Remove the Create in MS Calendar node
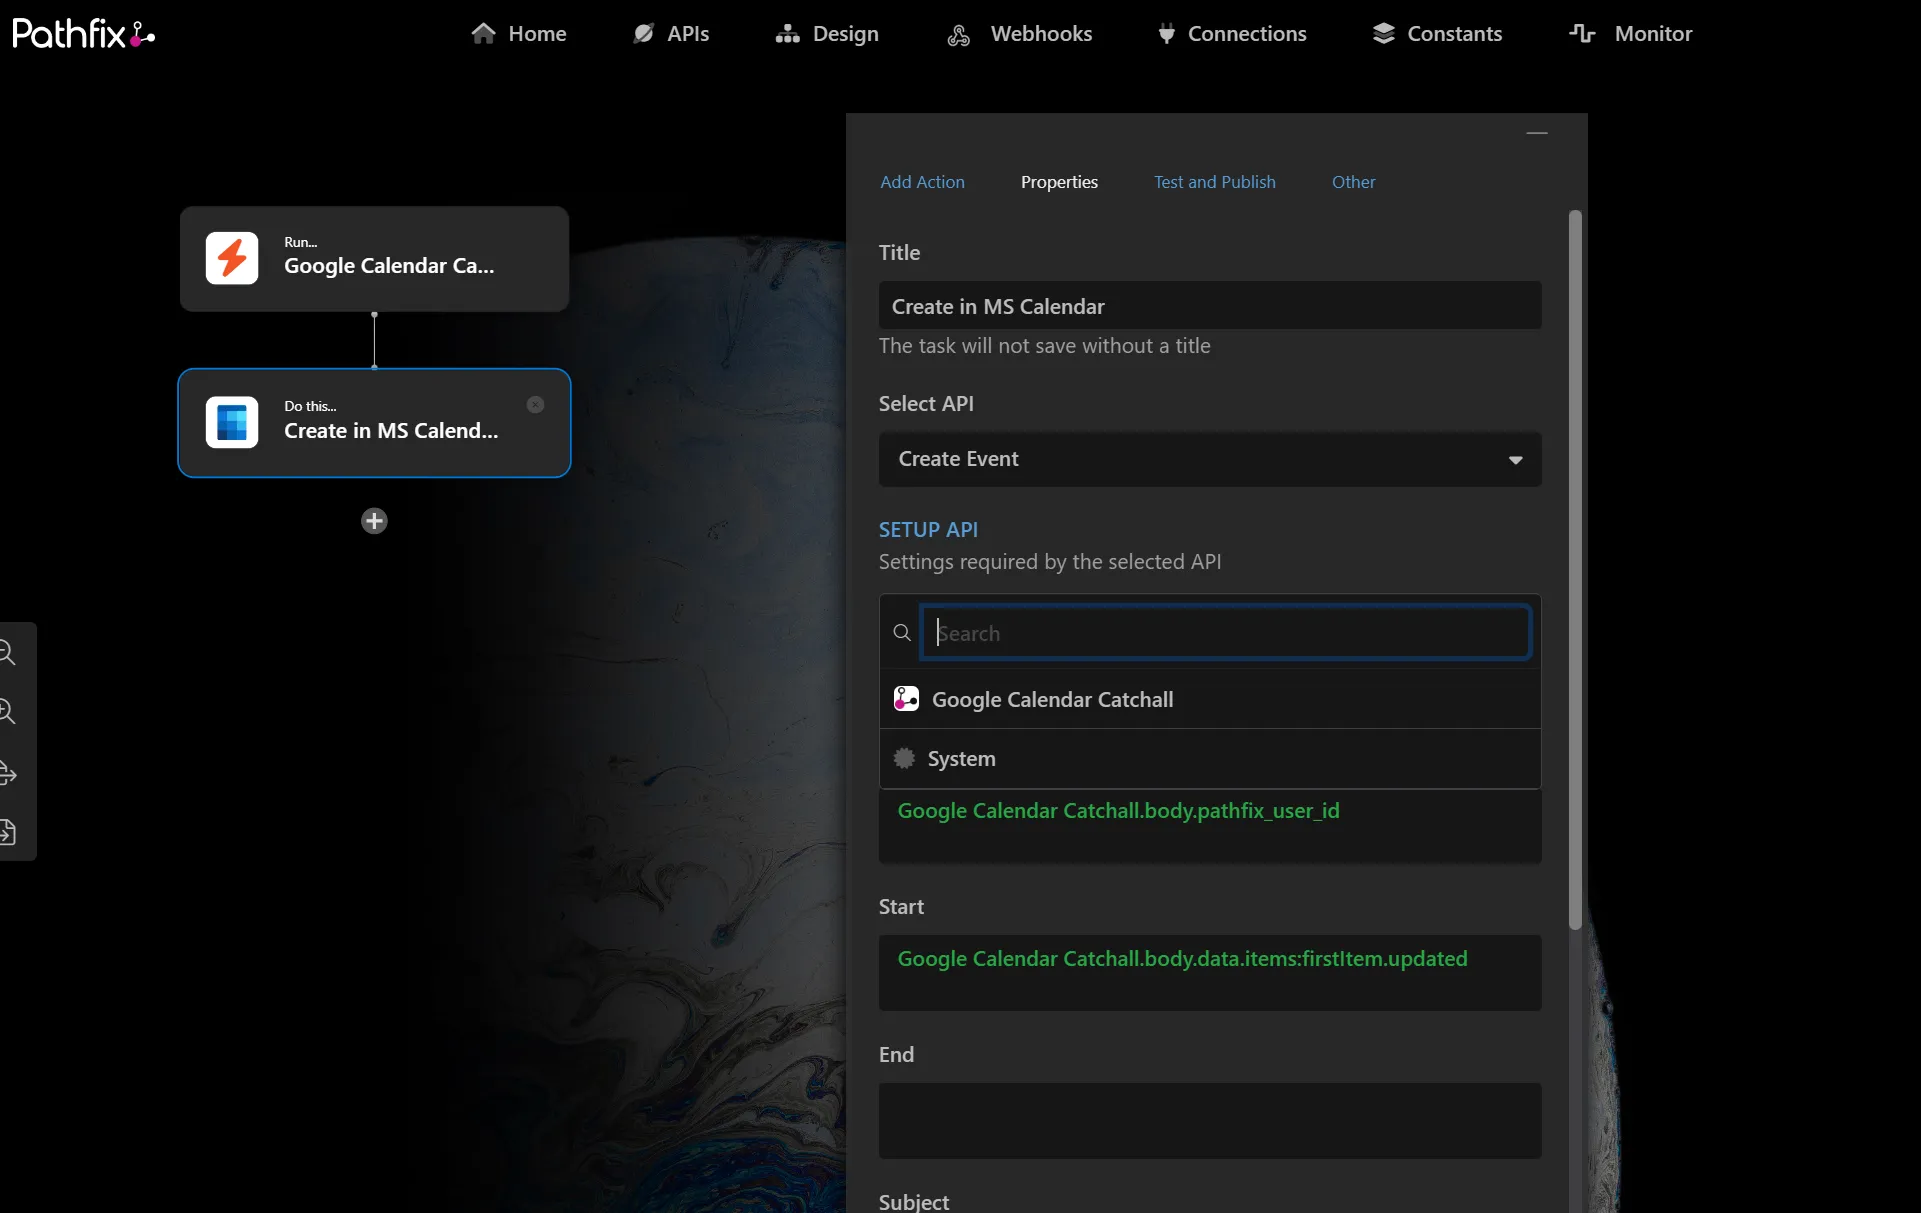The image size is (1921, 1213). click(536, 405)
